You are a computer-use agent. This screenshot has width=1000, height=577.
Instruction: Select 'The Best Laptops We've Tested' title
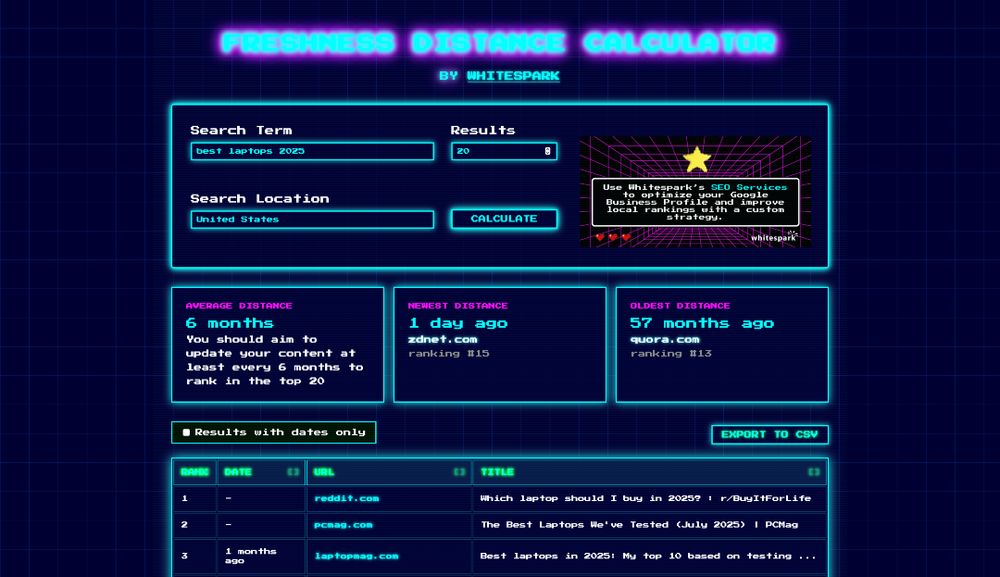(639, 525)
